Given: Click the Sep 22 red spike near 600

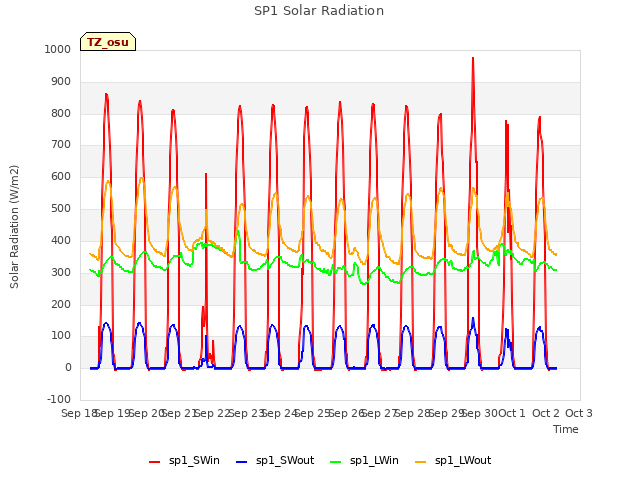Looking at the screenshot, I should 206,175.
